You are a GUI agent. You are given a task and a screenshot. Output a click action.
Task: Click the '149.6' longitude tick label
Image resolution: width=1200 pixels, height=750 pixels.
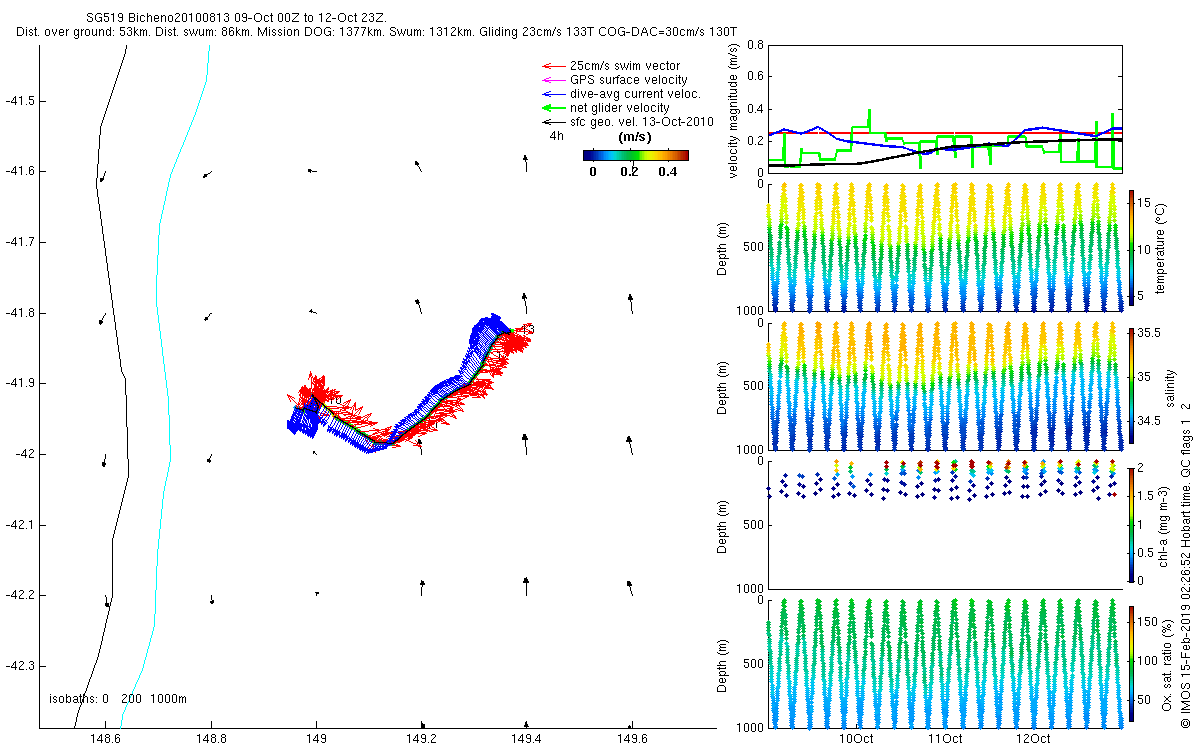point(630,739)
